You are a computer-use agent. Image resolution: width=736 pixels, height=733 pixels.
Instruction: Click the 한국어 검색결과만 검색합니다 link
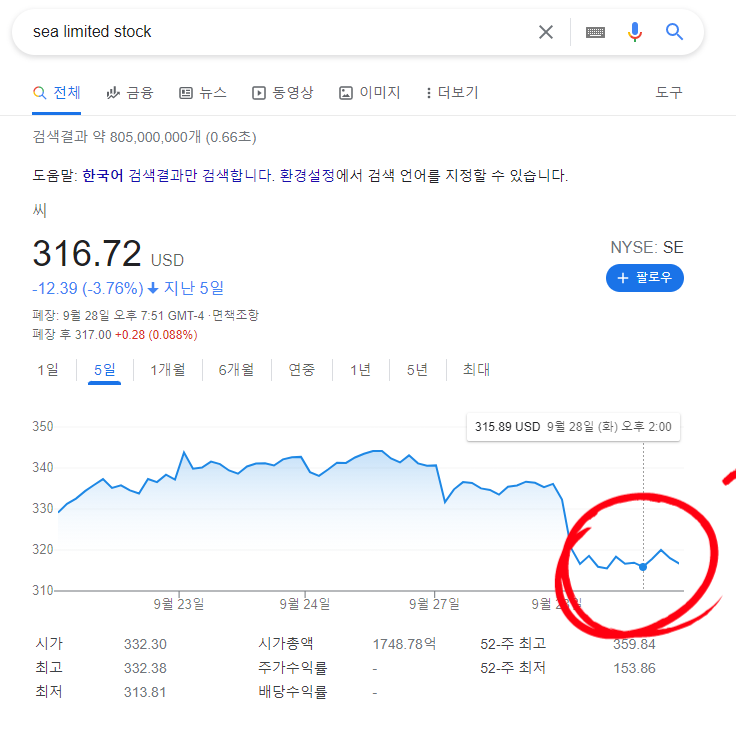[x=177, y=176]
